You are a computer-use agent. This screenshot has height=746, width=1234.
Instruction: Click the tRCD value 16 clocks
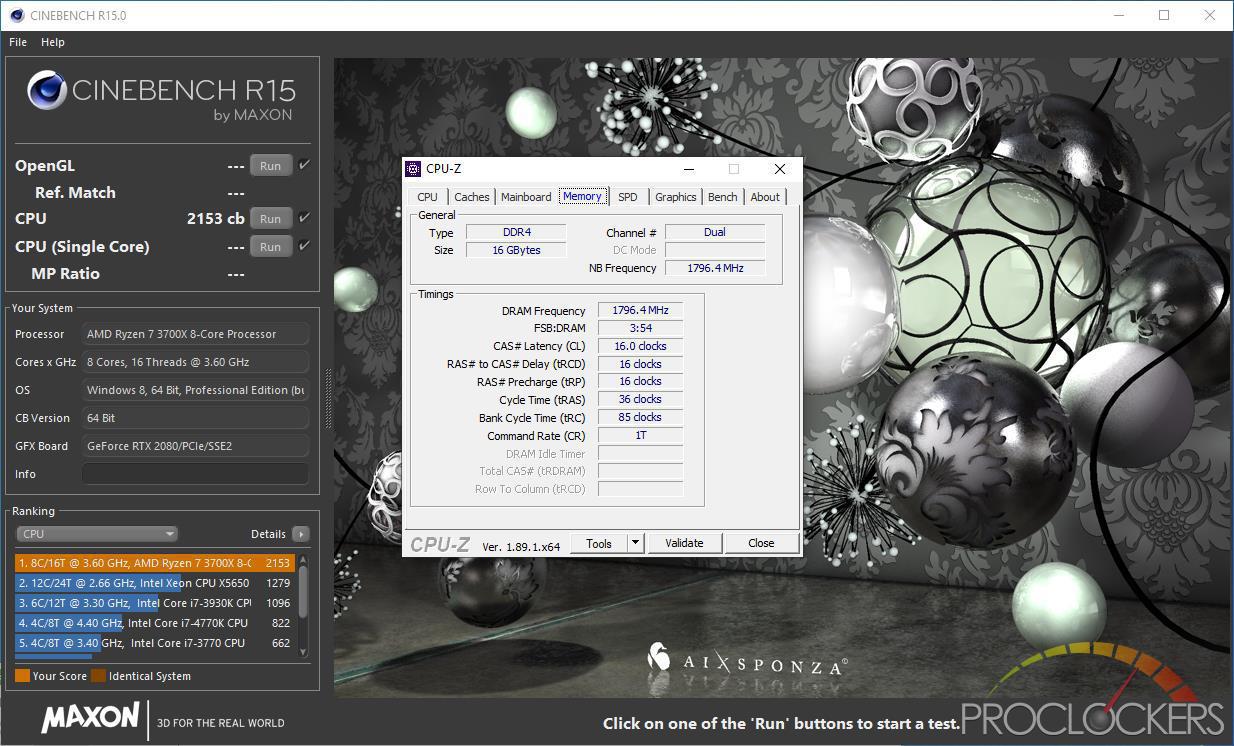coord(640,364)
